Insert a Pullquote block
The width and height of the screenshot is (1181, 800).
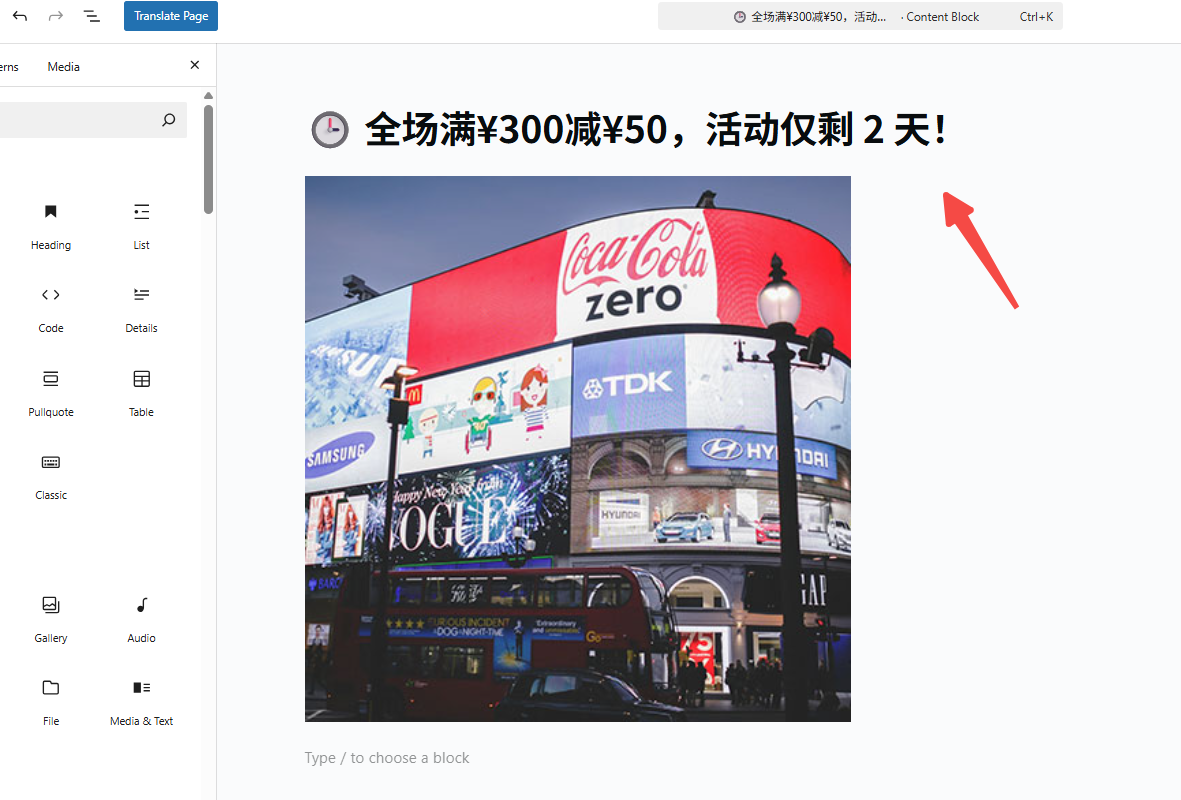pos(51,392)
